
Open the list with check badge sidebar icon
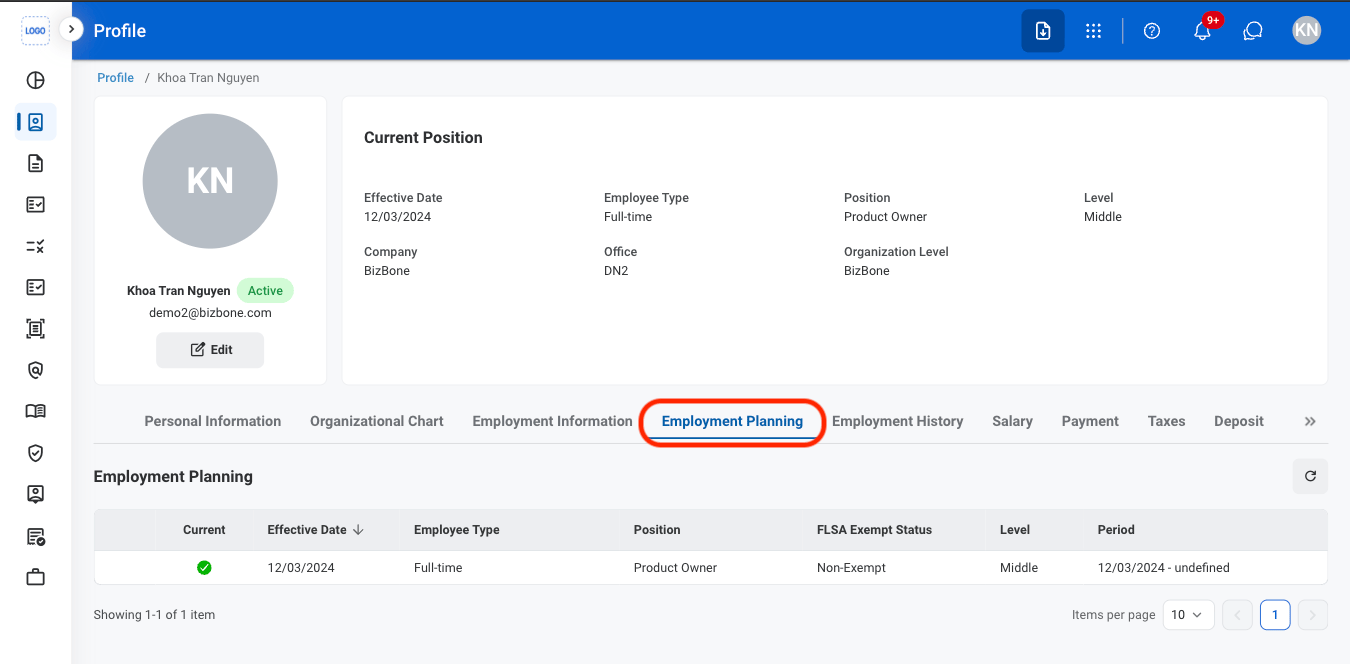click(x=35, y=536)
